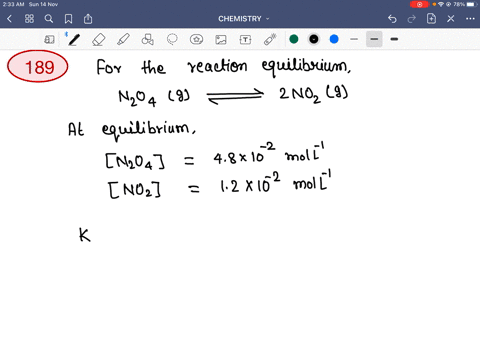Open the Elements sticker tool
The image size is (480, 360).
tap(196, 40)
